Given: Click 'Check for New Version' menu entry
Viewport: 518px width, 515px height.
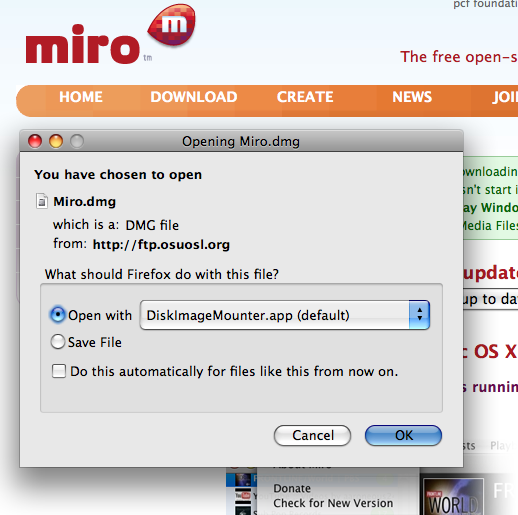Looking at the screenshot, I should (x=333, y=503).
